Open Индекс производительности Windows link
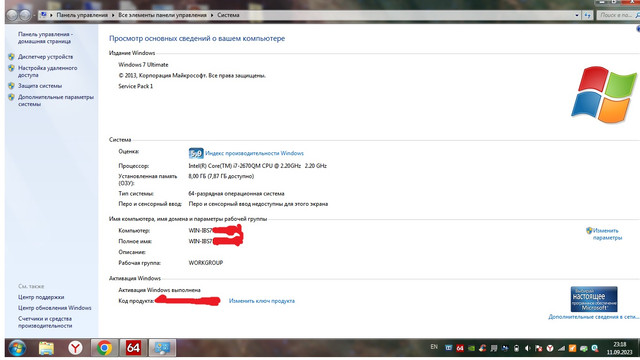 pos(254,153)
